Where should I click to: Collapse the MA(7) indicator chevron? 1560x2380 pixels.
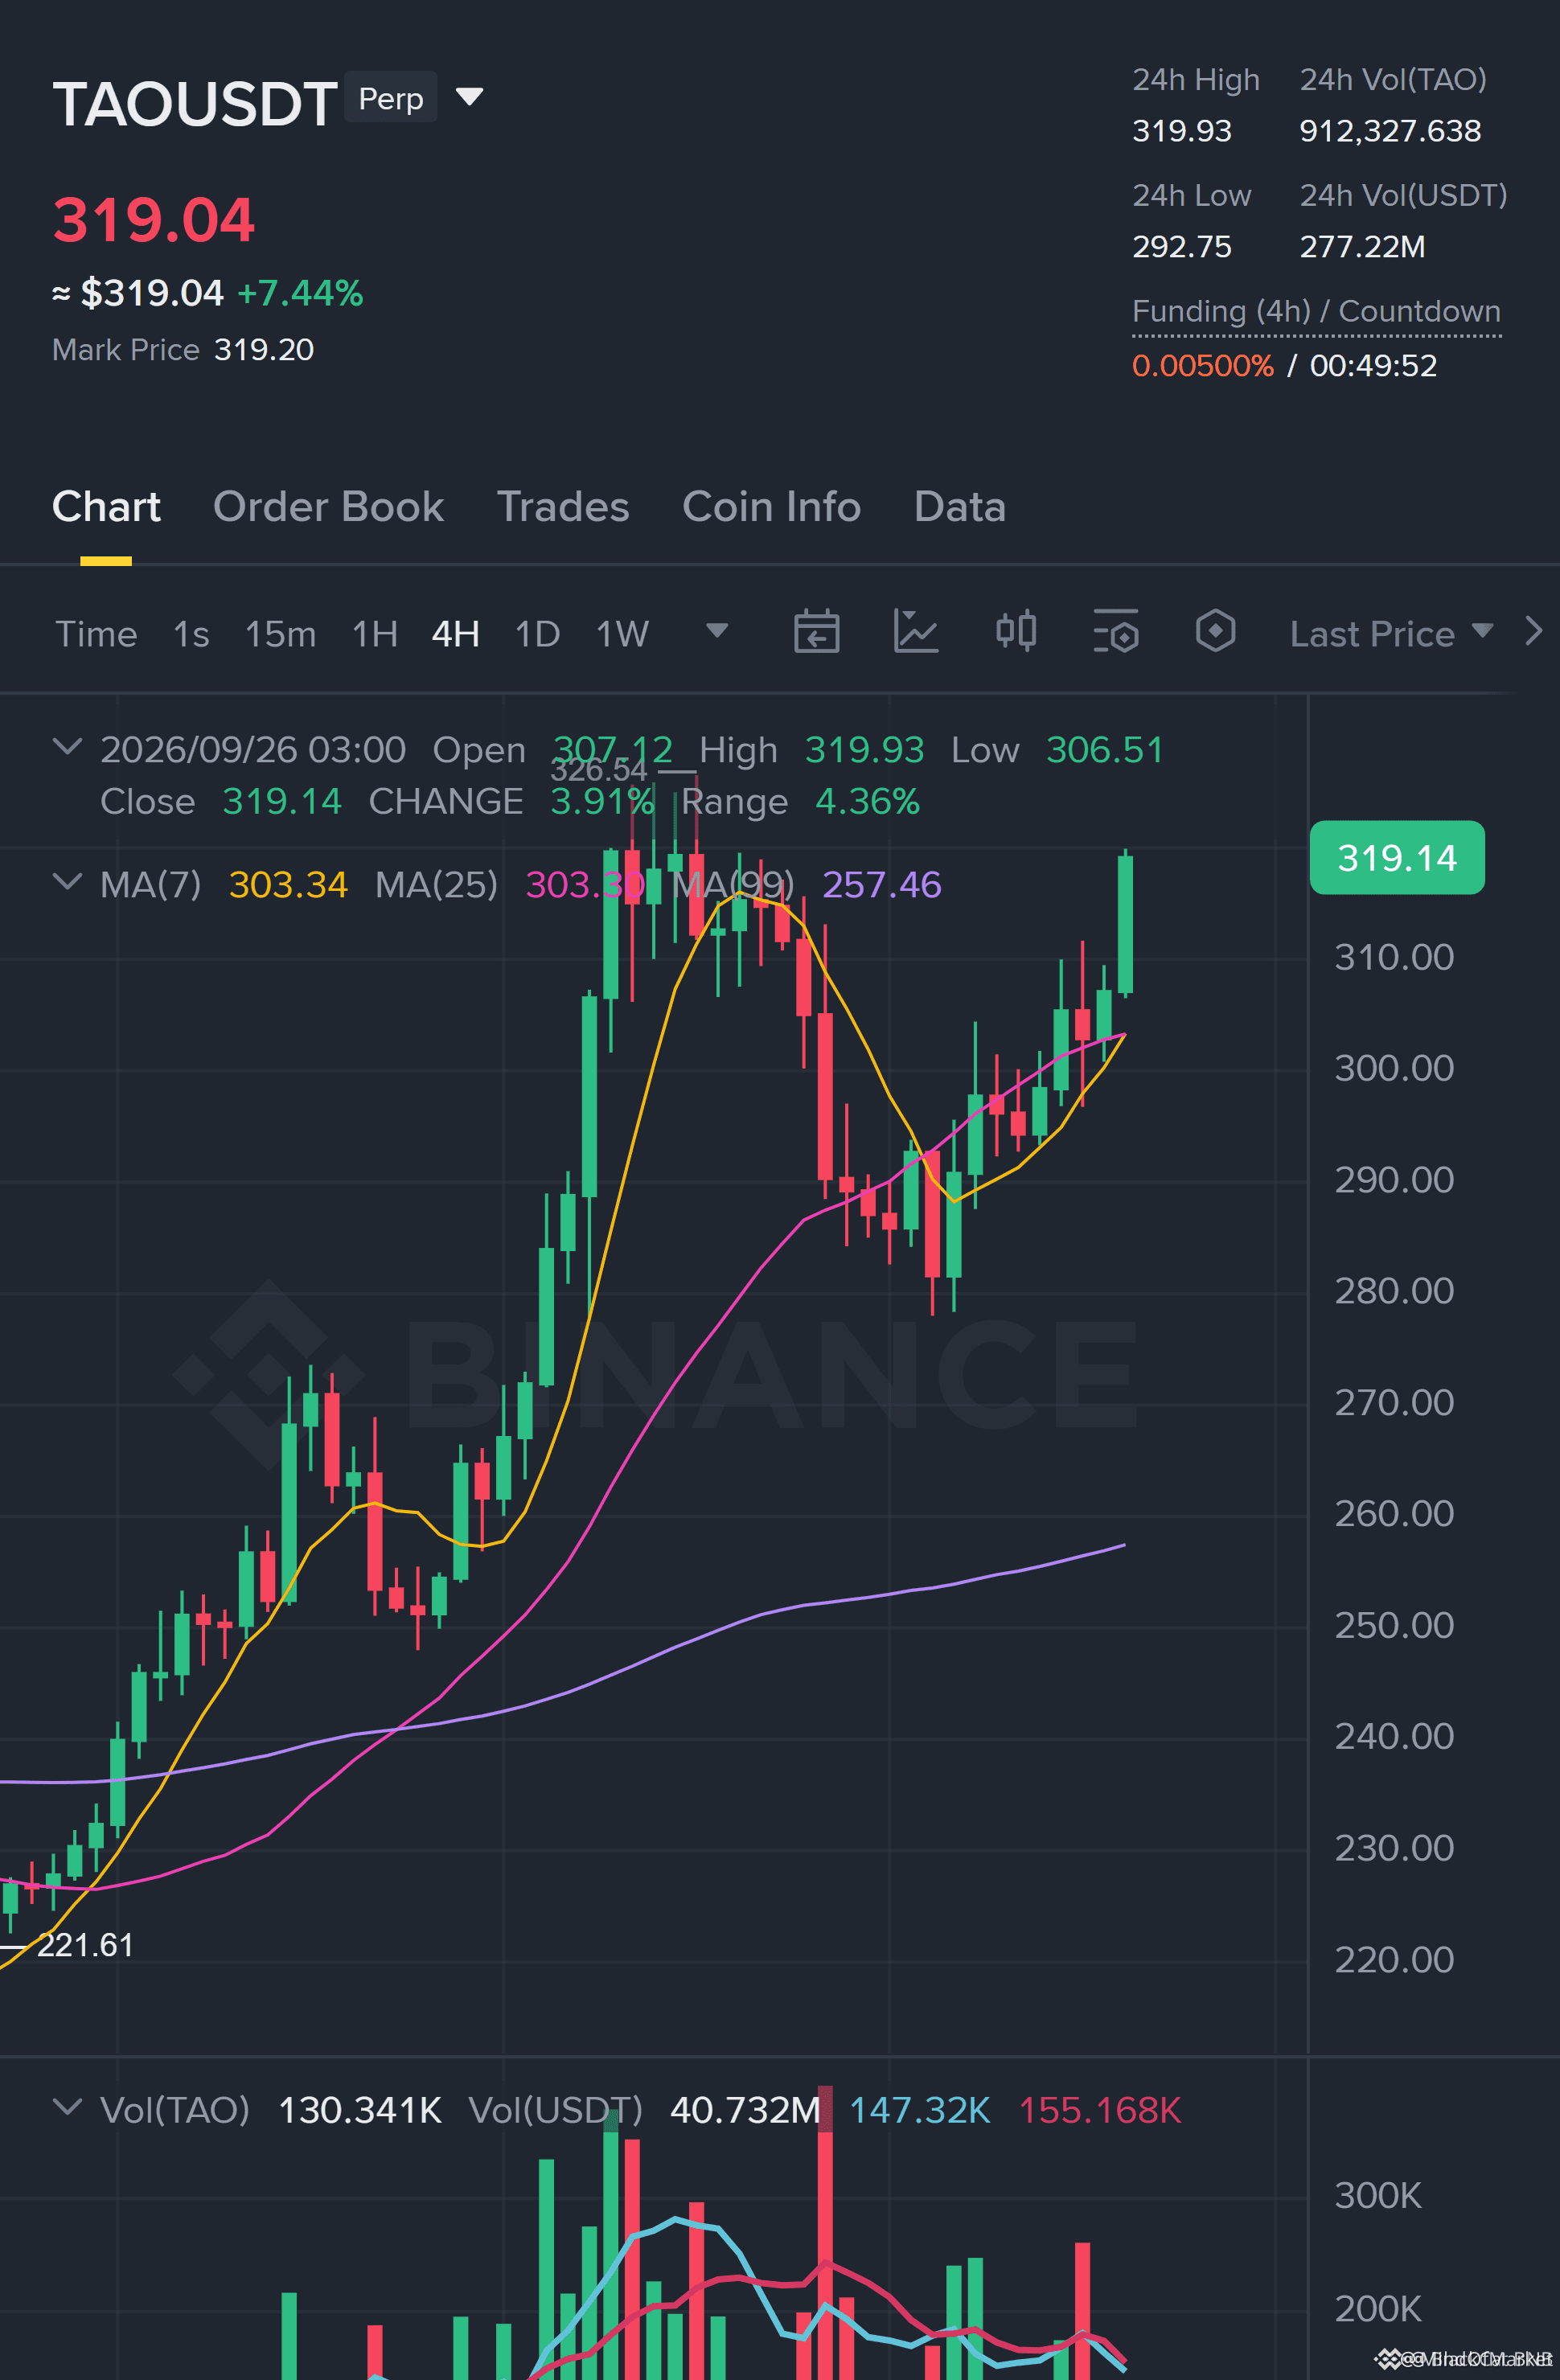(x=67, y=882)
